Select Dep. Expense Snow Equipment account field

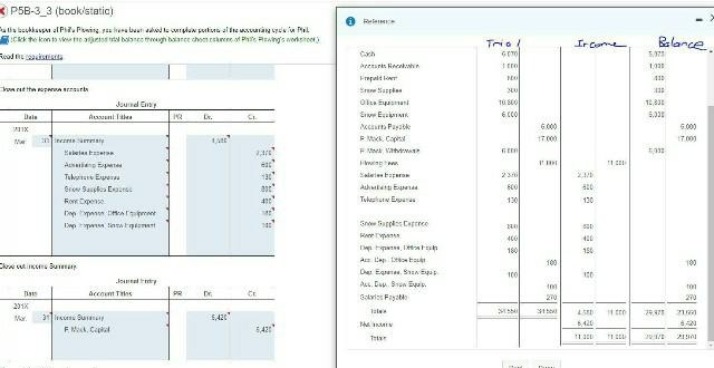click(x=110, y=225)
